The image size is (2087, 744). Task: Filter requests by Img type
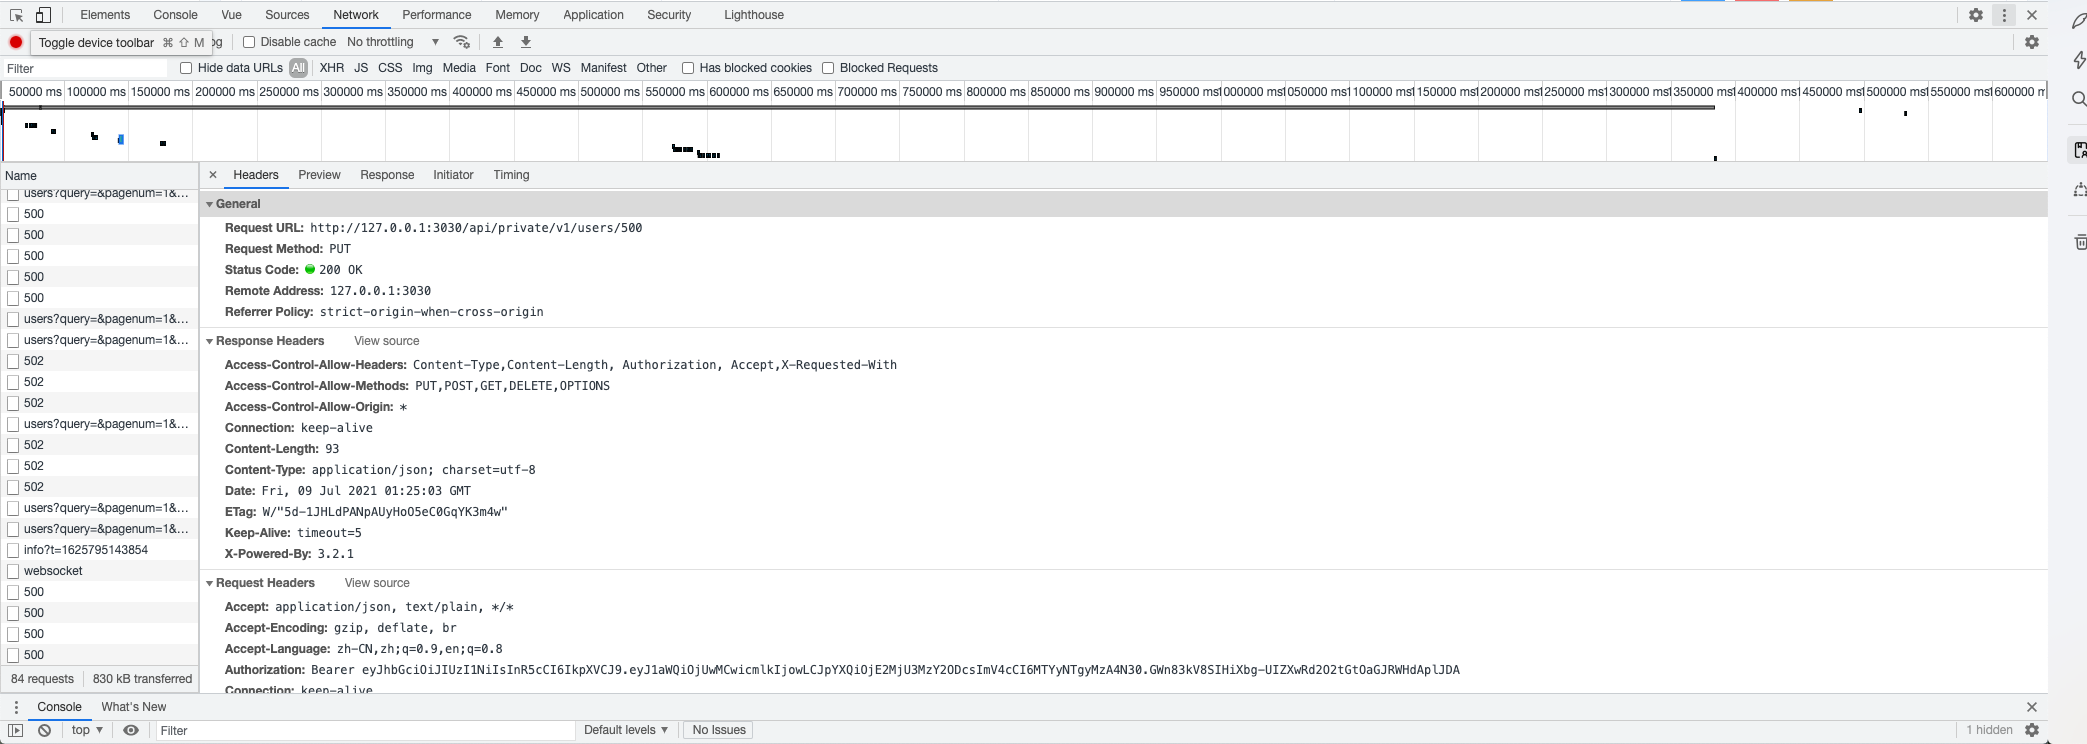(x=422, y=68)
